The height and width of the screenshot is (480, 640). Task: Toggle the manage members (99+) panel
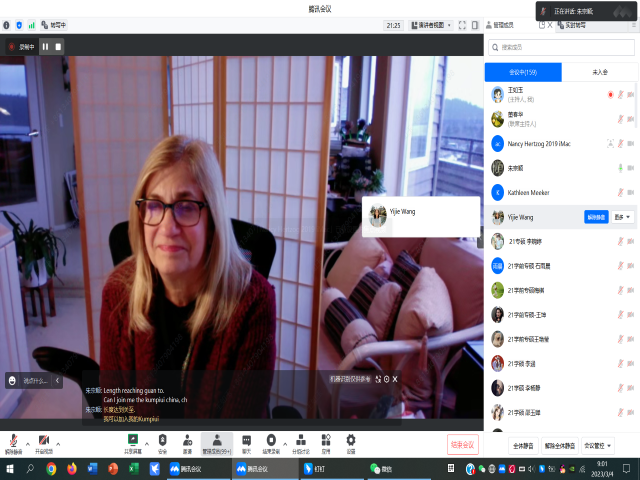(x=217, y=444)
